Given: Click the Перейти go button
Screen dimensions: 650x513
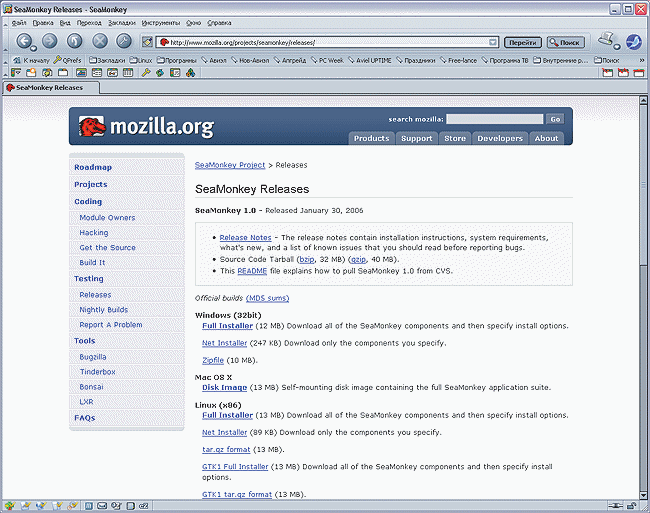Looking at the screenshot, I should [523, 42].
